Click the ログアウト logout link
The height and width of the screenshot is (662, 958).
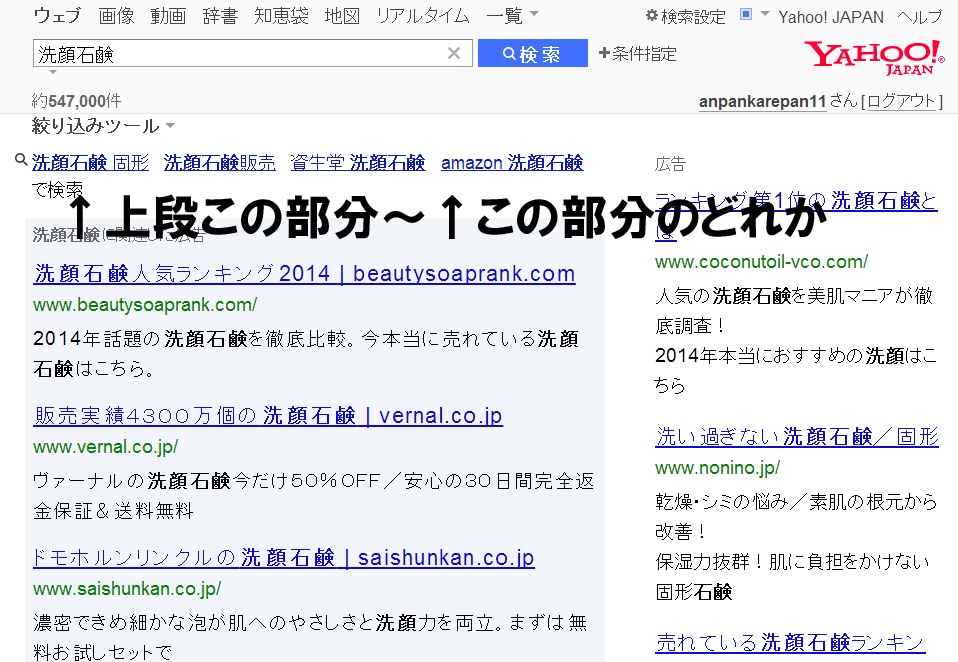tap(902, 101)
